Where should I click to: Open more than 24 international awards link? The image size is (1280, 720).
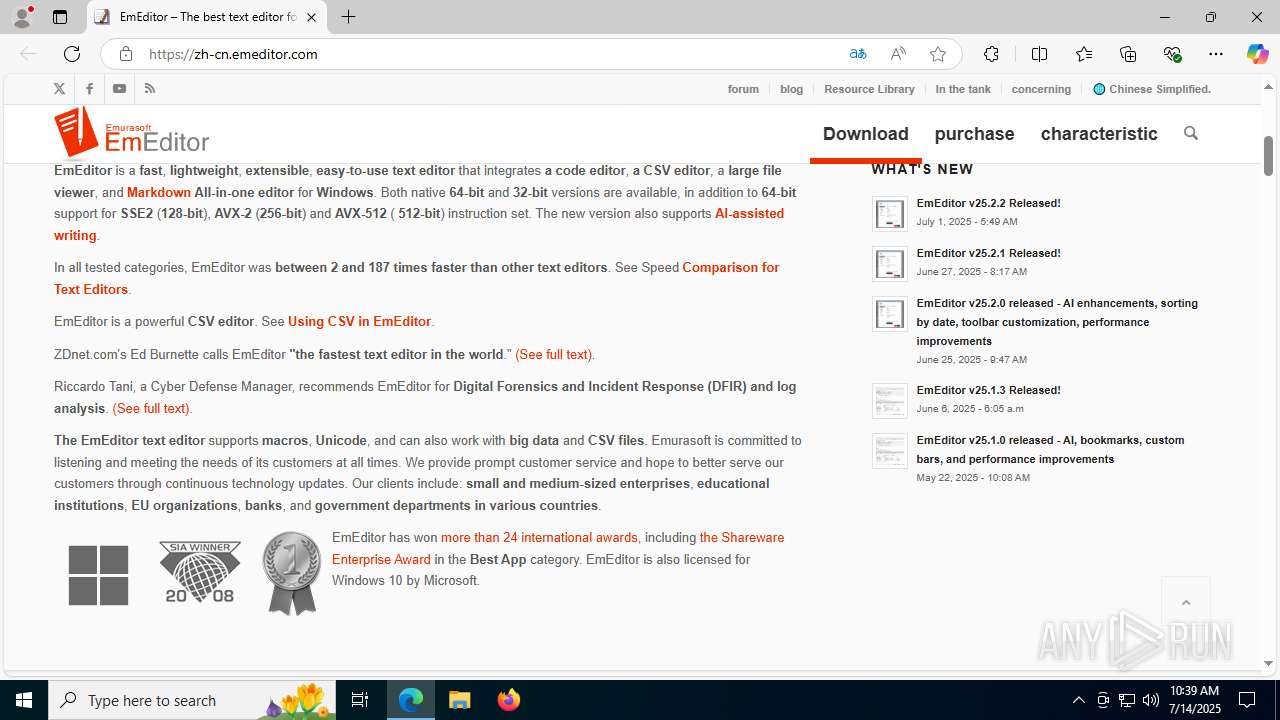[539, 538]
